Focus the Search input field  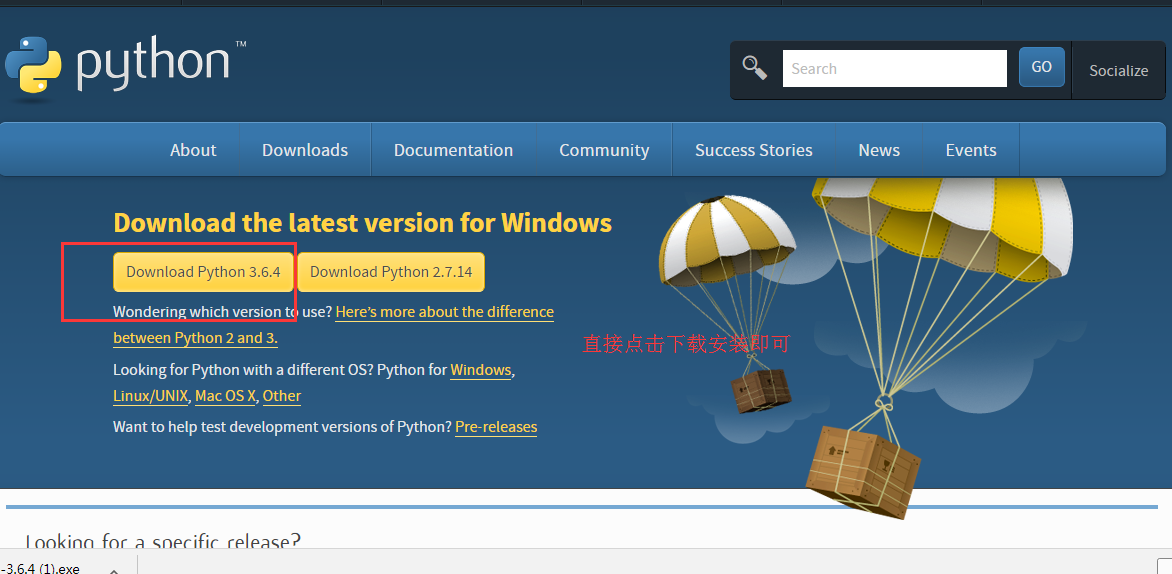click(x=894, y=69)
